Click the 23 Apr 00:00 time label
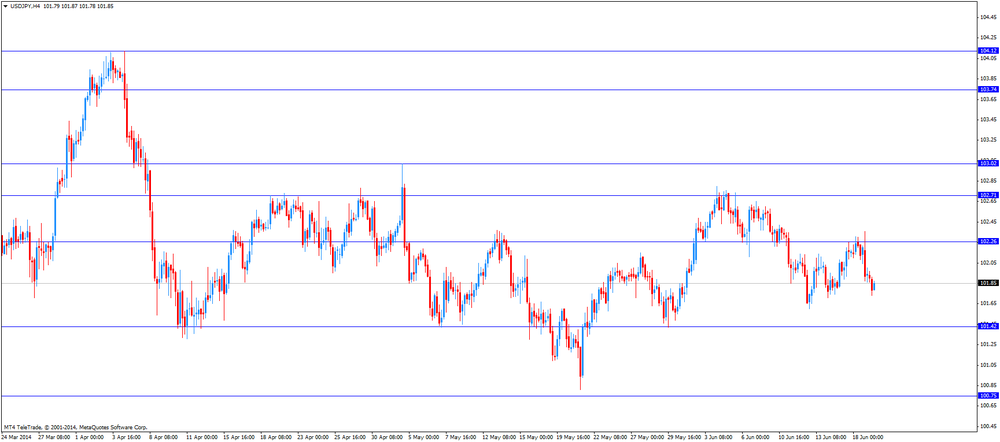Screen dimensions: 1000x442 pyautogui.click(x=314, y=438)
